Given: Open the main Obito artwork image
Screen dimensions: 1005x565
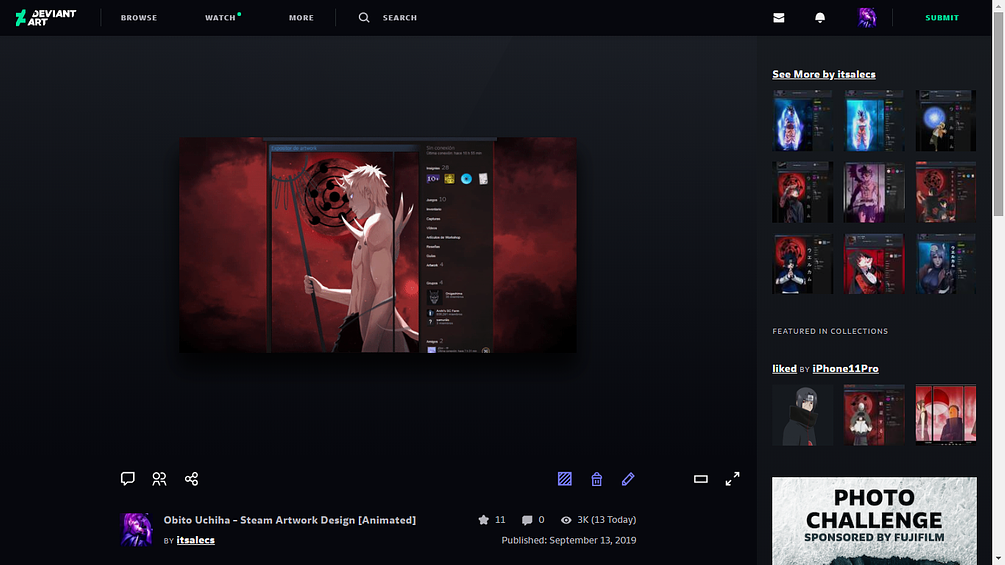Looking at the screenshot, I should [378, 245].
